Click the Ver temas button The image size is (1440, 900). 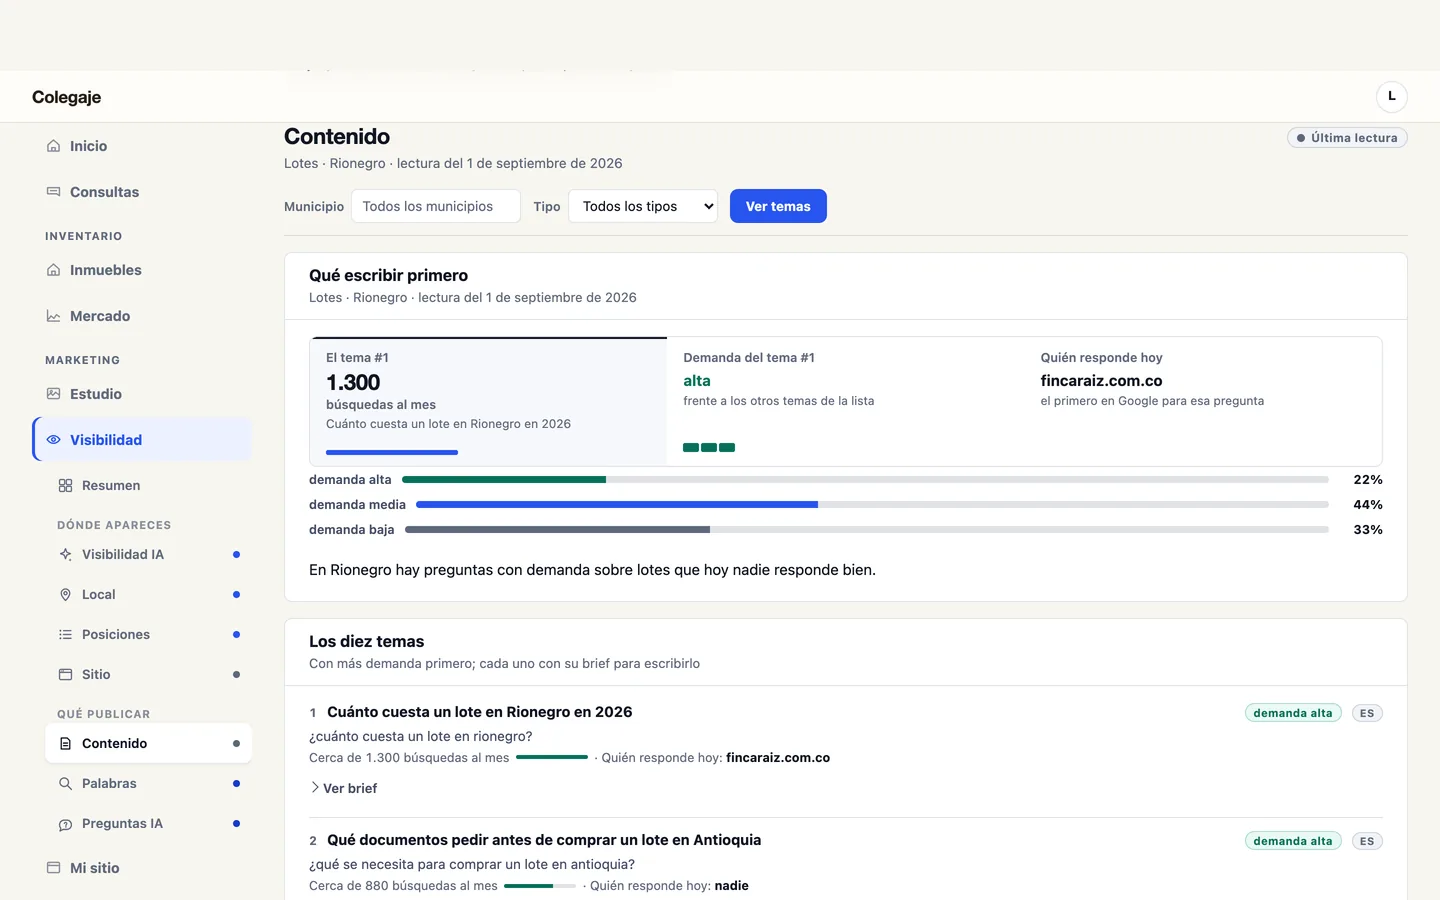coord(778,206)
